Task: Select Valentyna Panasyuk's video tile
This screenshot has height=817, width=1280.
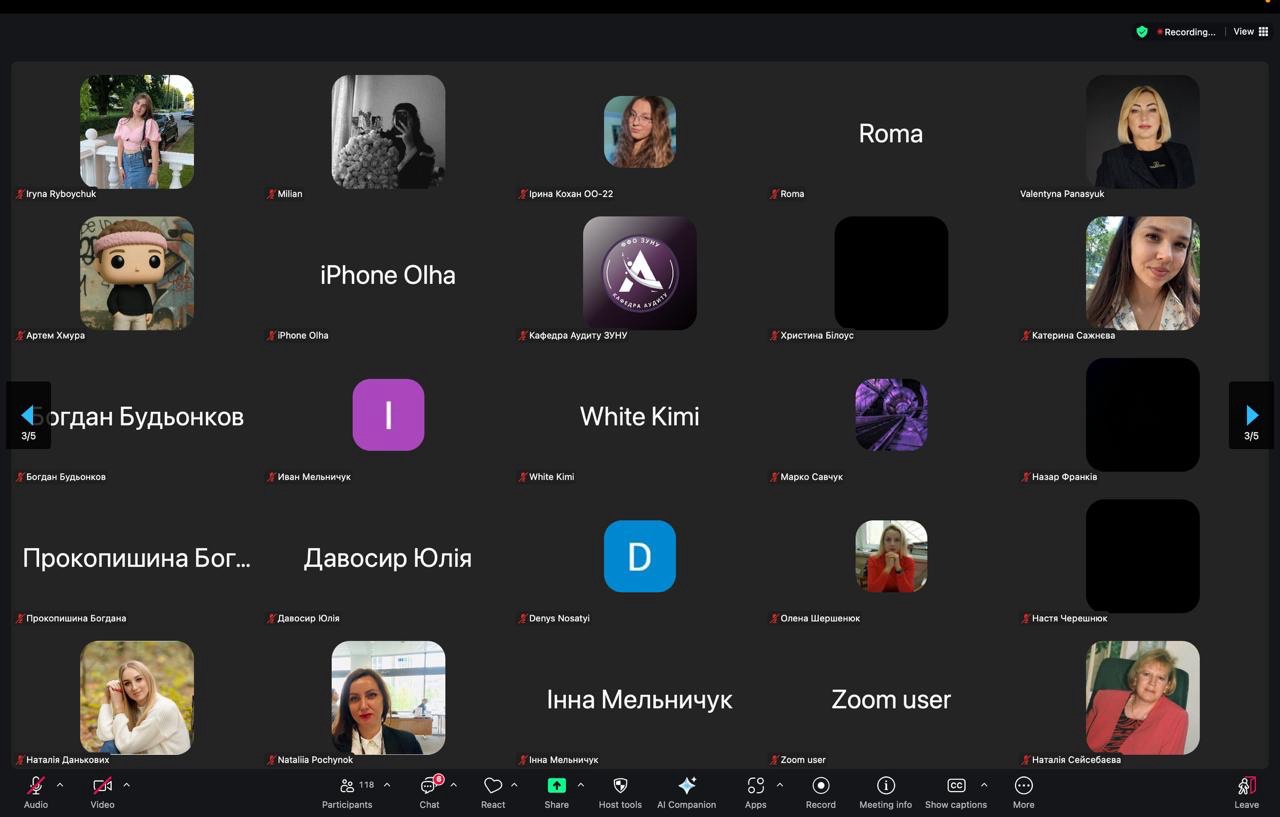Action: (1142, 132)
